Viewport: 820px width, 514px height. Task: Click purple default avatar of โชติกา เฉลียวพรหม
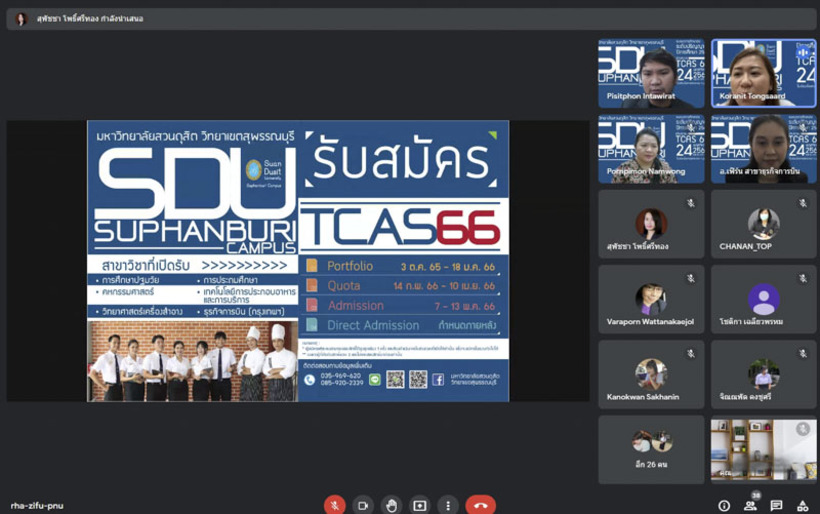[x=764, y=299]
